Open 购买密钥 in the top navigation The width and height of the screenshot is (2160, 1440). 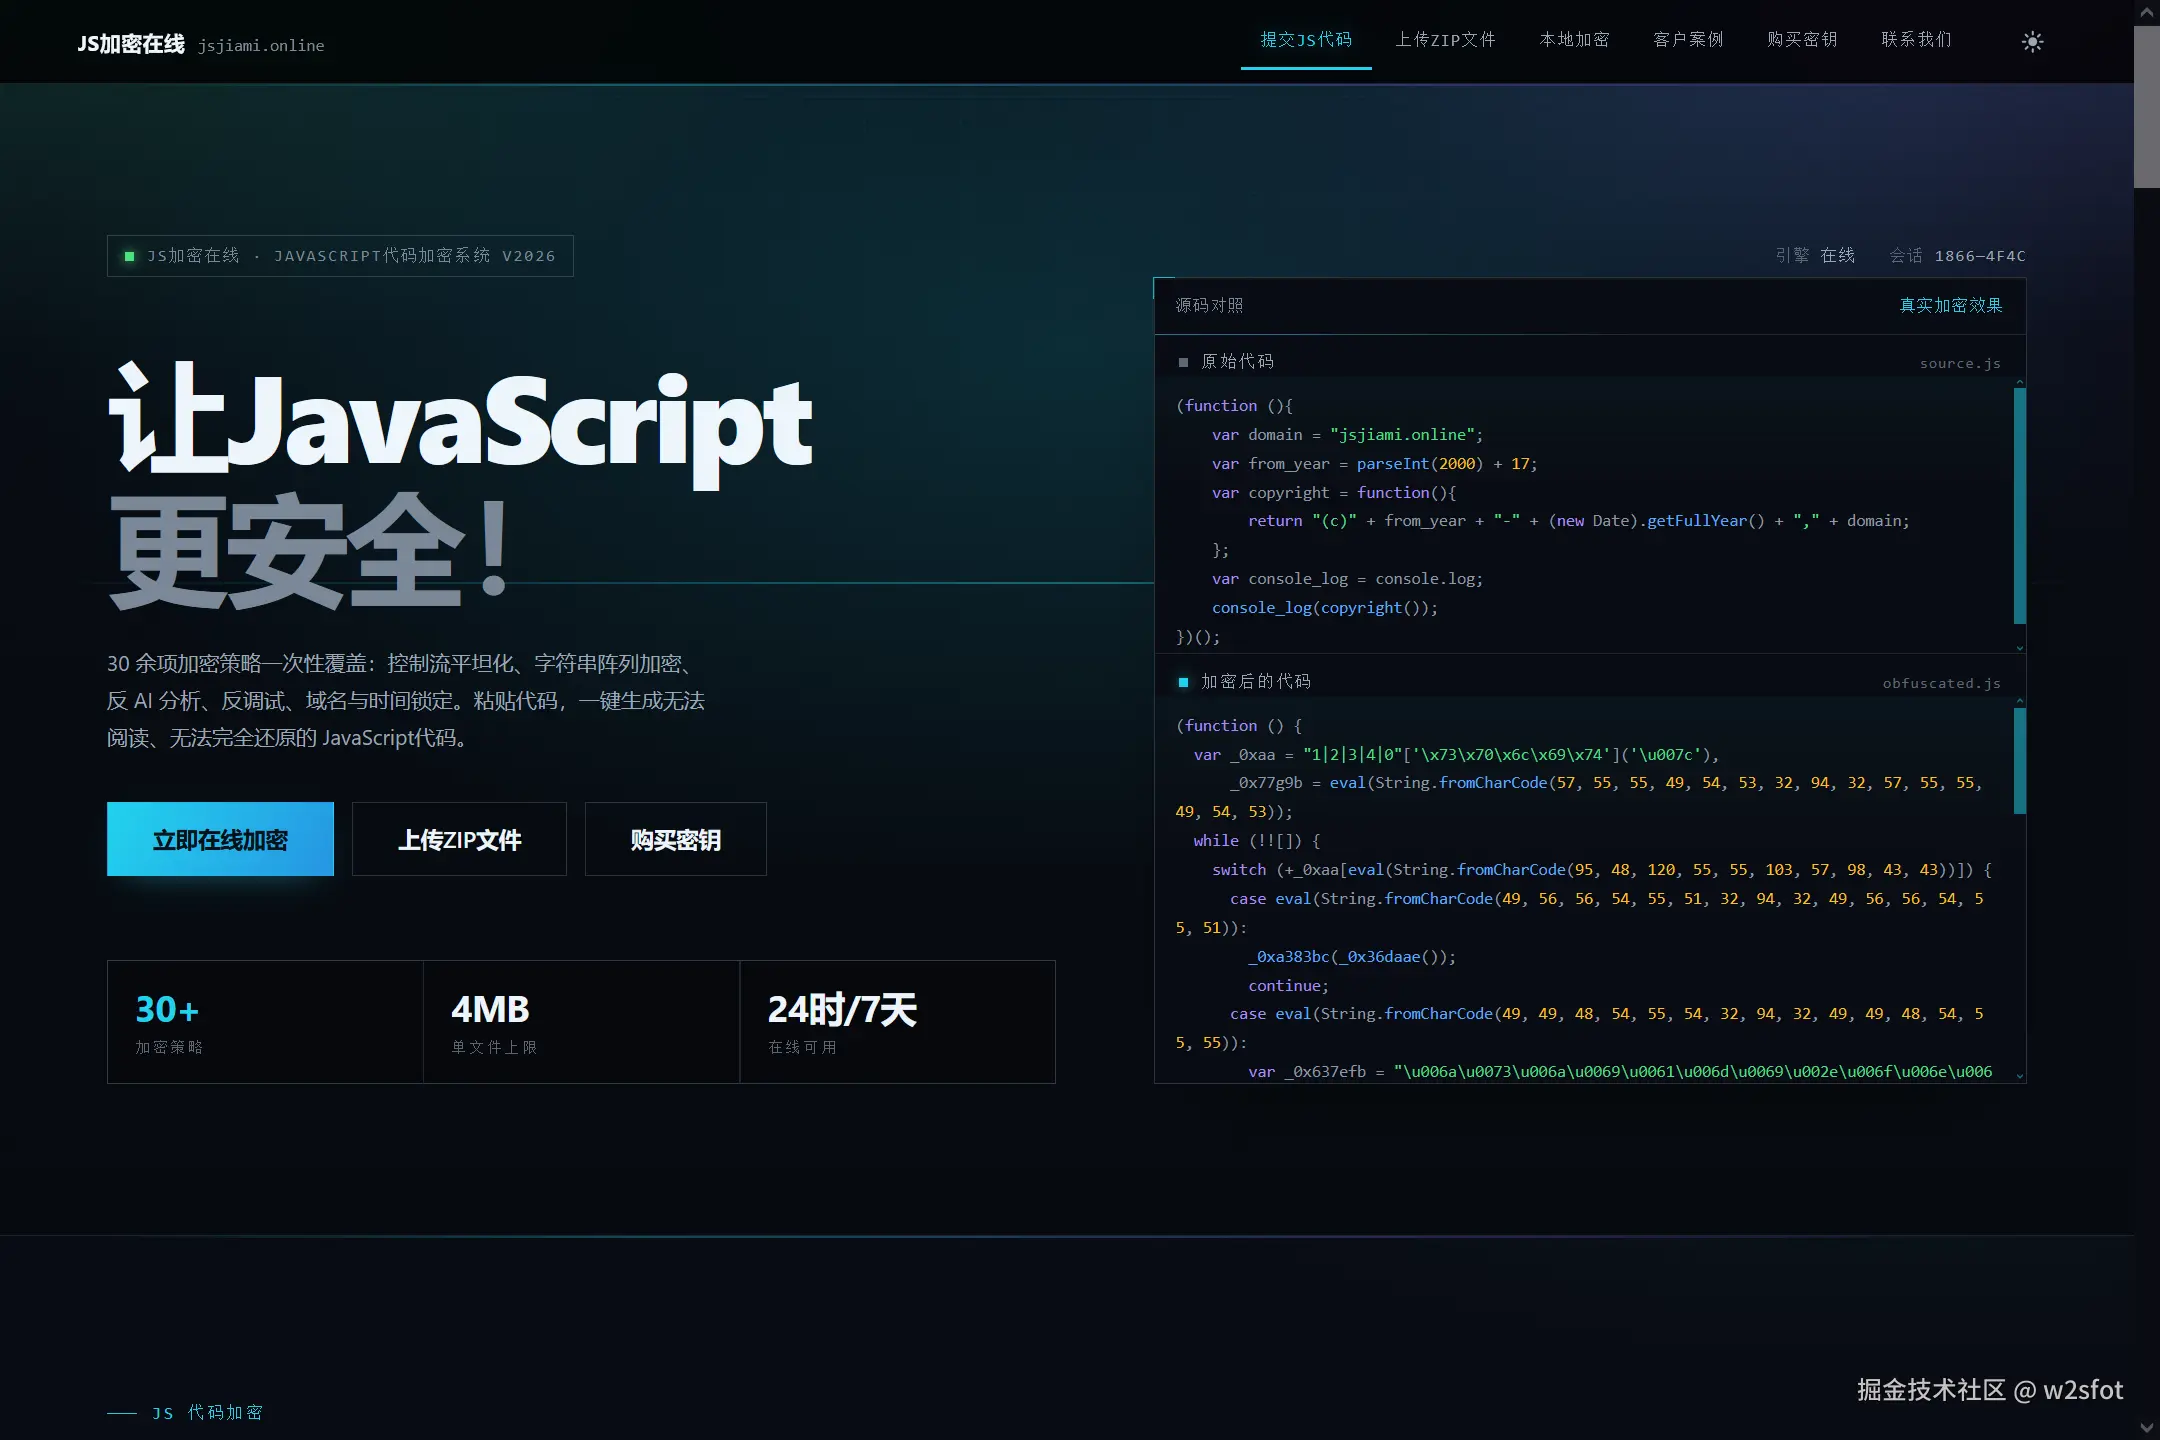coord(1802,40)
